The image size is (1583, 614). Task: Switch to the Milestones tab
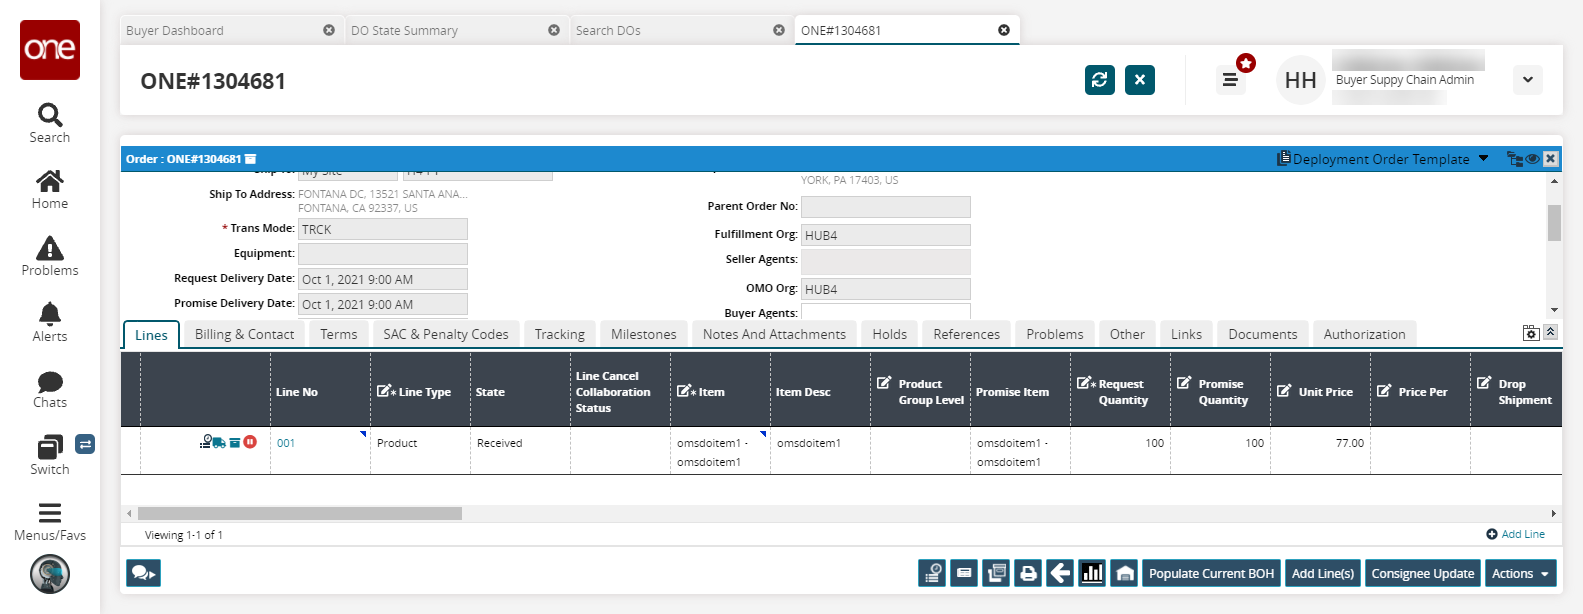[x=643, y=334]
